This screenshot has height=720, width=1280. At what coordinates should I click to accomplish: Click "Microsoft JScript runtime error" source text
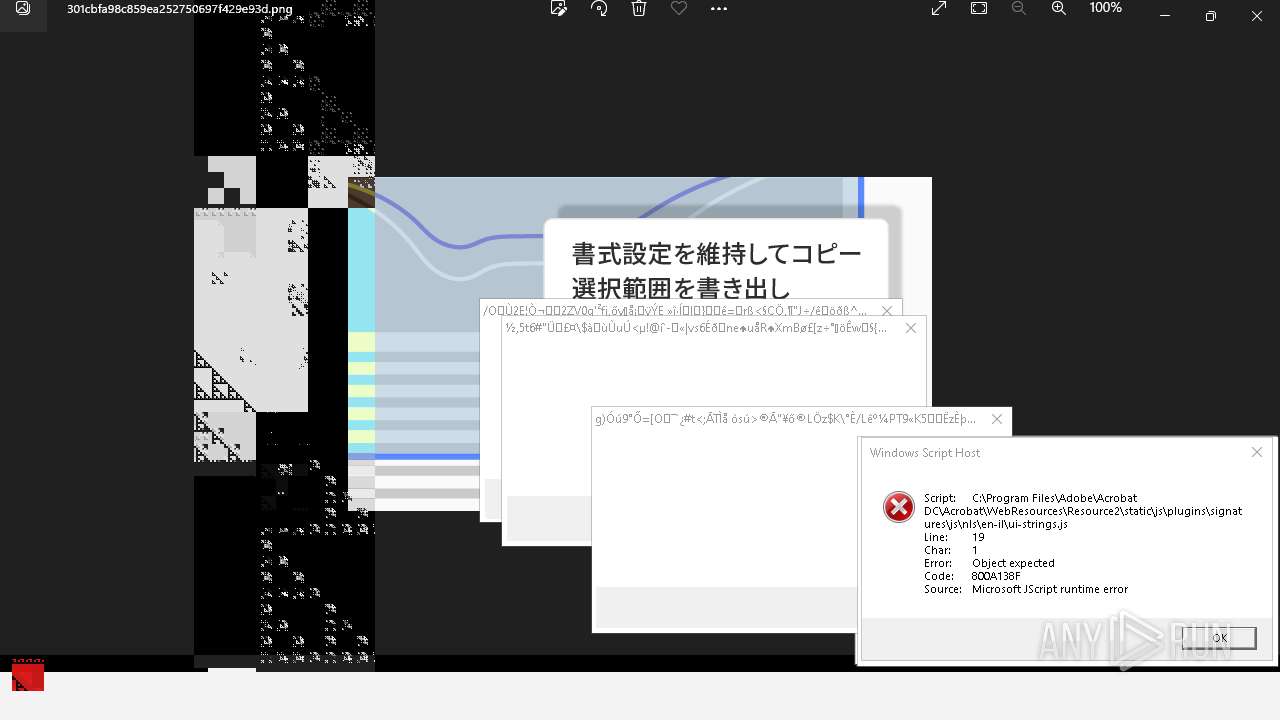point(1050,589)
